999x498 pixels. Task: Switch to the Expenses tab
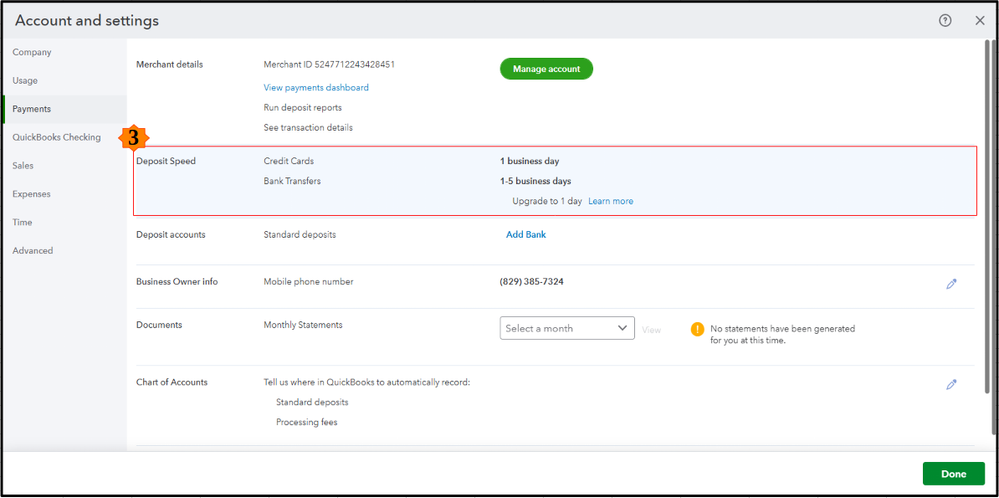point(31,194)
